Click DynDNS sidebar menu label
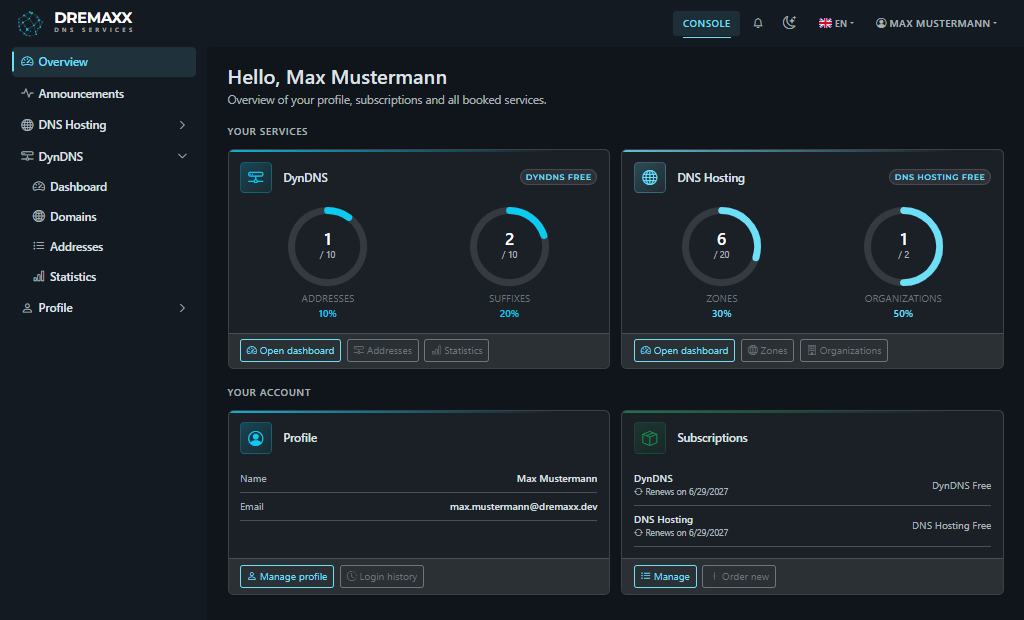Image resolution: width=1024 pixels, height=620 pixels. point(61,157)
